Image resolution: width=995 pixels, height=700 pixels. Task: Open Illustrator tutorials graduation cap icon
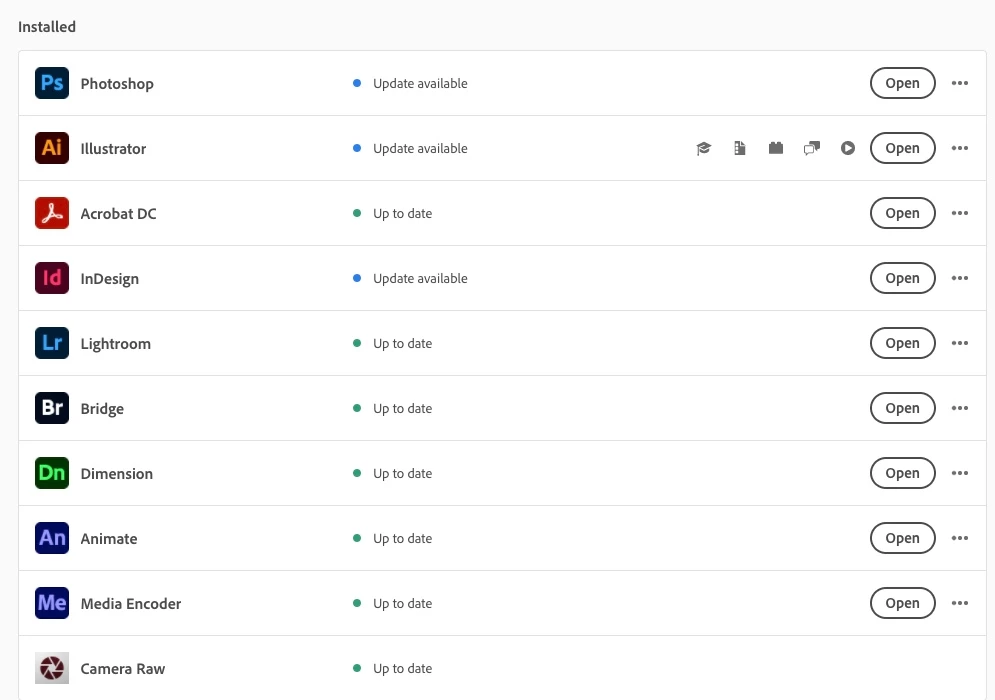(x=704, y=149)
